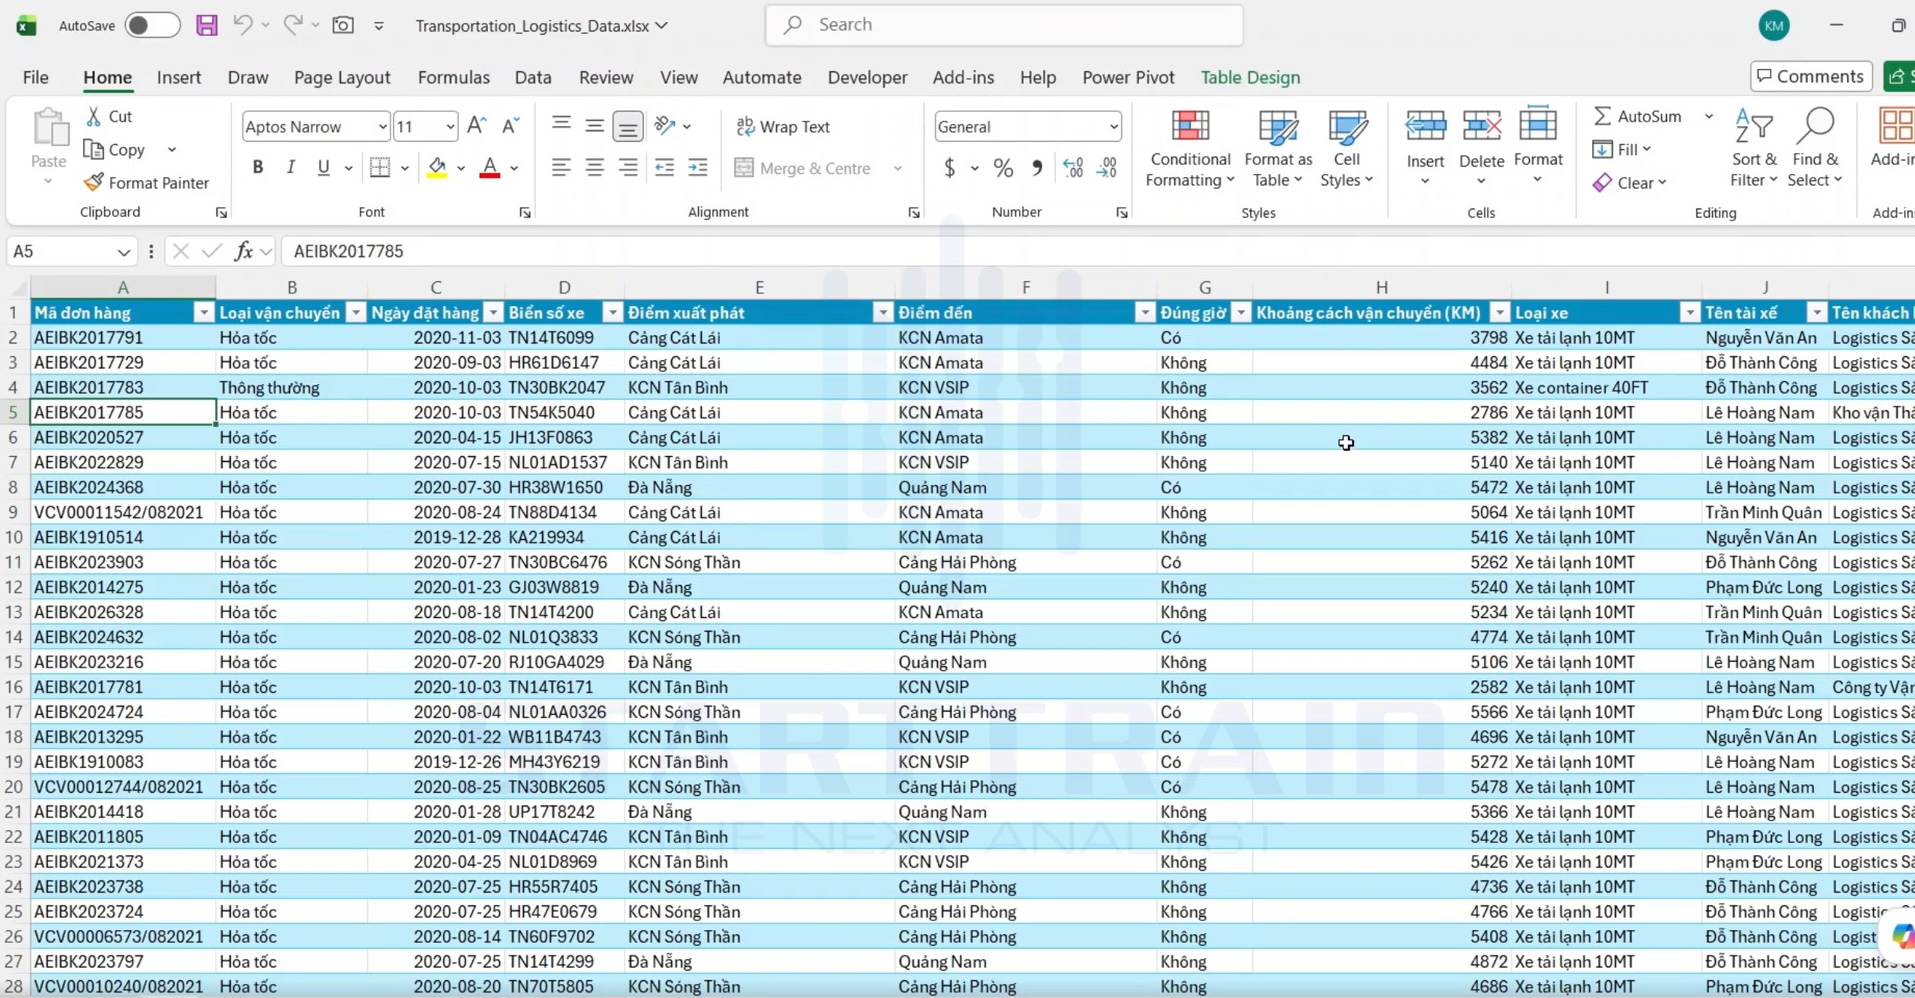Open filter dropdown for Đúng giờ column

pyautogui.click(x=1240, y=313)
